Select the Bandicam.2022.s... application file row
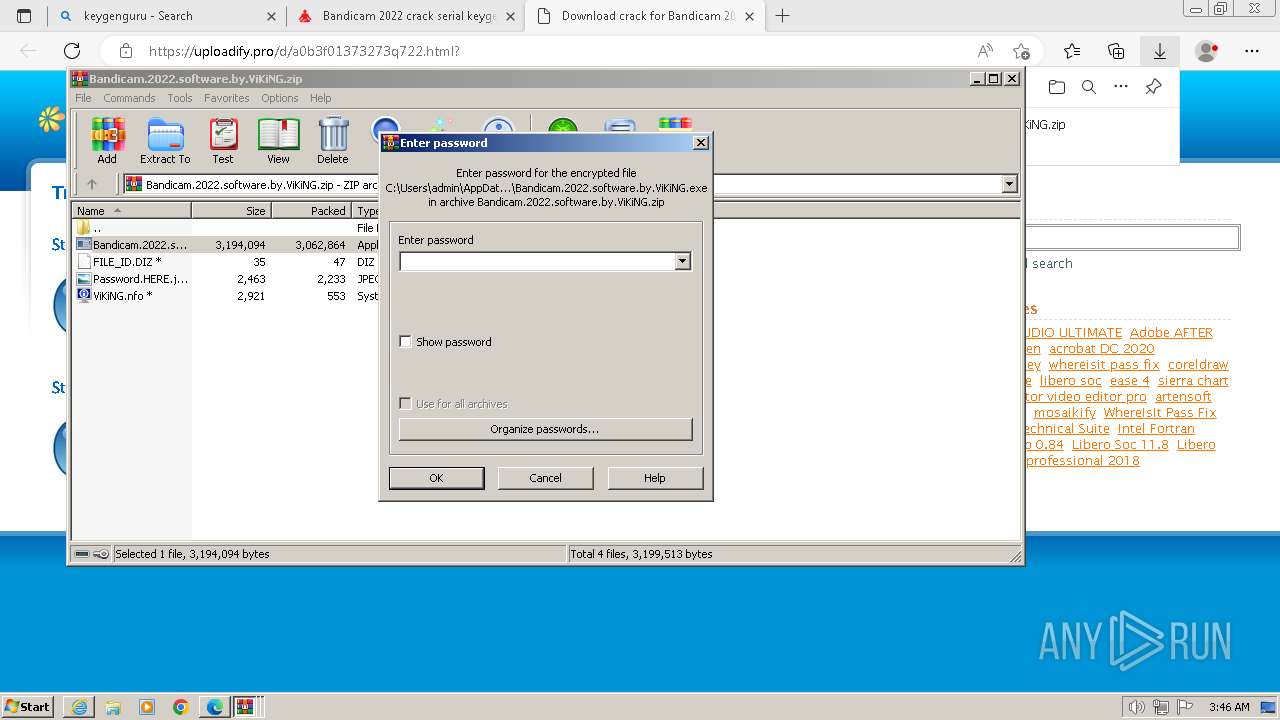1280x720 pixels. [x=132, y=245]
